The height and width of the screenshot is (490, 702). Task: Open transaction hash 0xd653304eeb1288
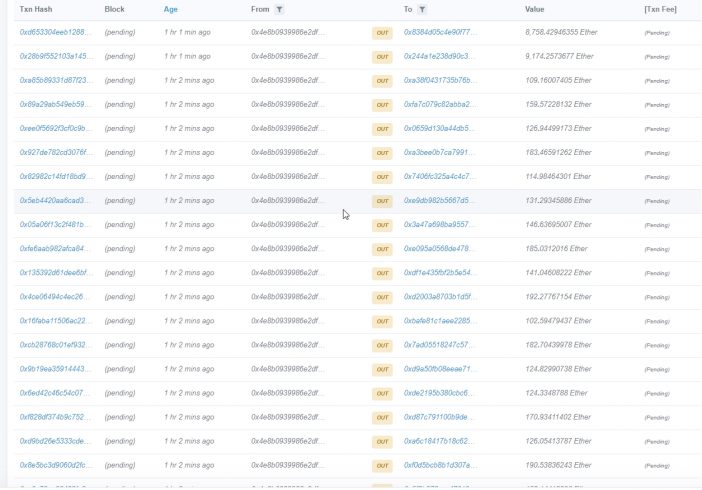click(x=55, y=32)
